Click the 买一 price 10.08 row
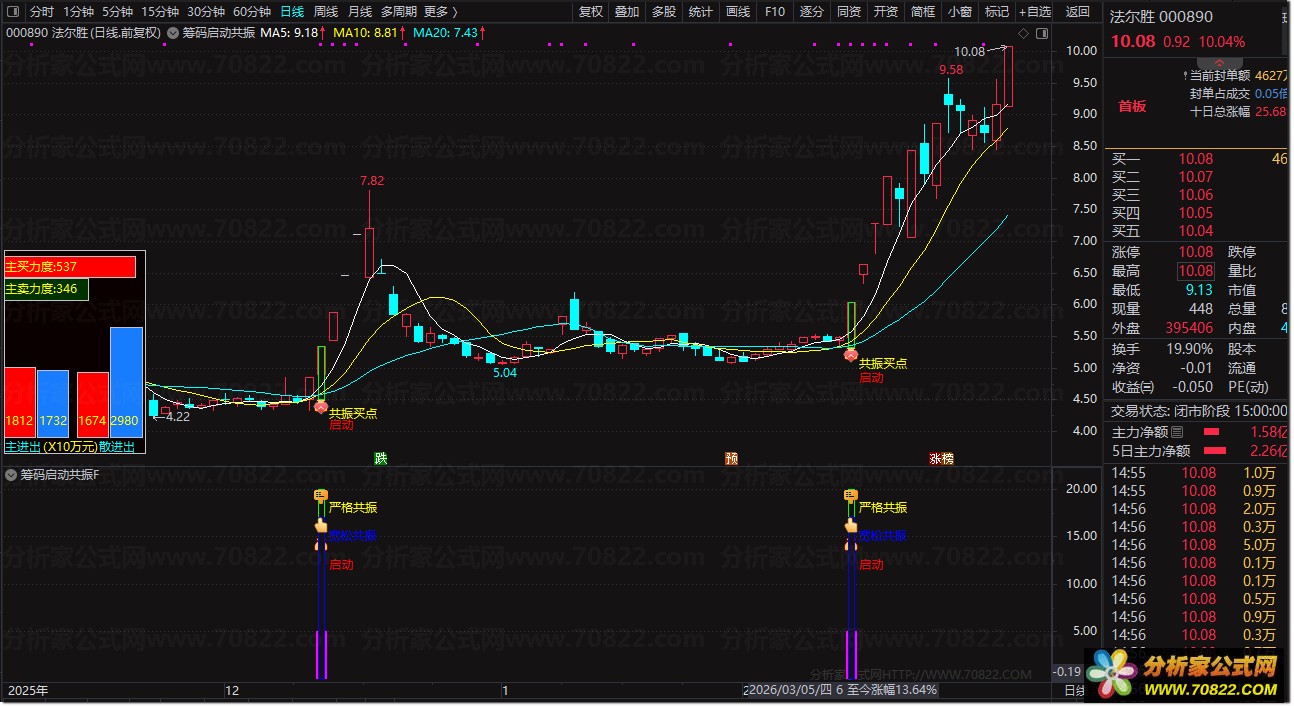Screen dimensions: 1294x706 coord(1197,159)
